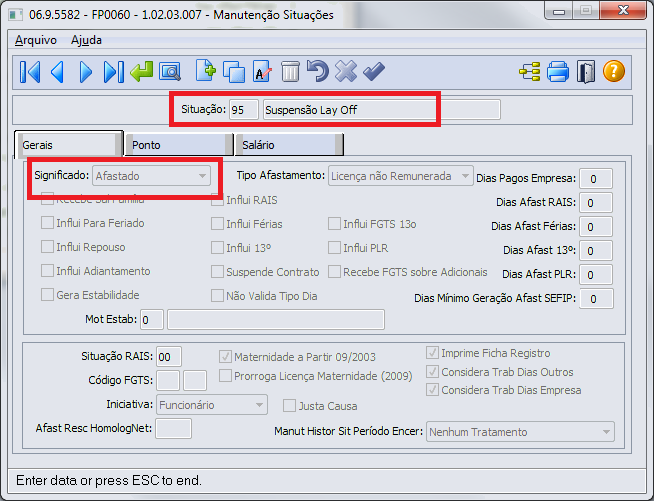The width and height of the screenshot is (654, 501).
Task: Open the Iniciativa dropdown
Action: coord(212,405)
